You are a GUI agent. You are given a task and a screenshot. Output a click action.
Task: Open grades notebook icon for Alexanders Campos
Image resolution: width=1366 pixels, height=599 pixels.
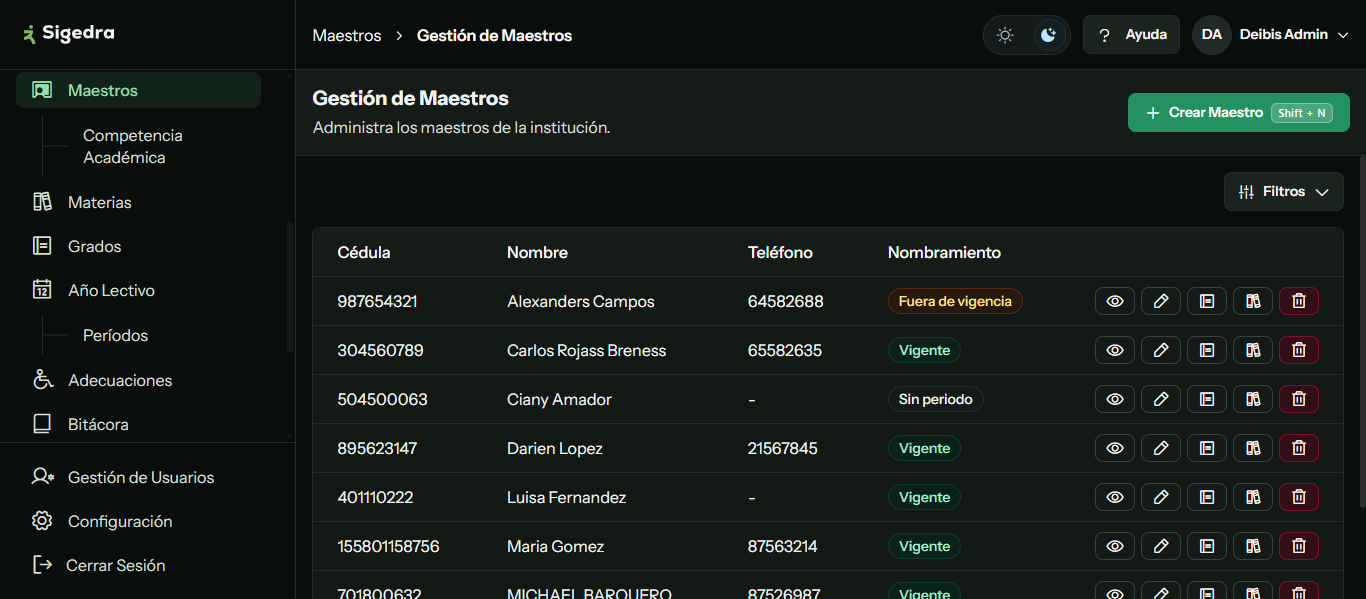click(x=1207, y=301)
